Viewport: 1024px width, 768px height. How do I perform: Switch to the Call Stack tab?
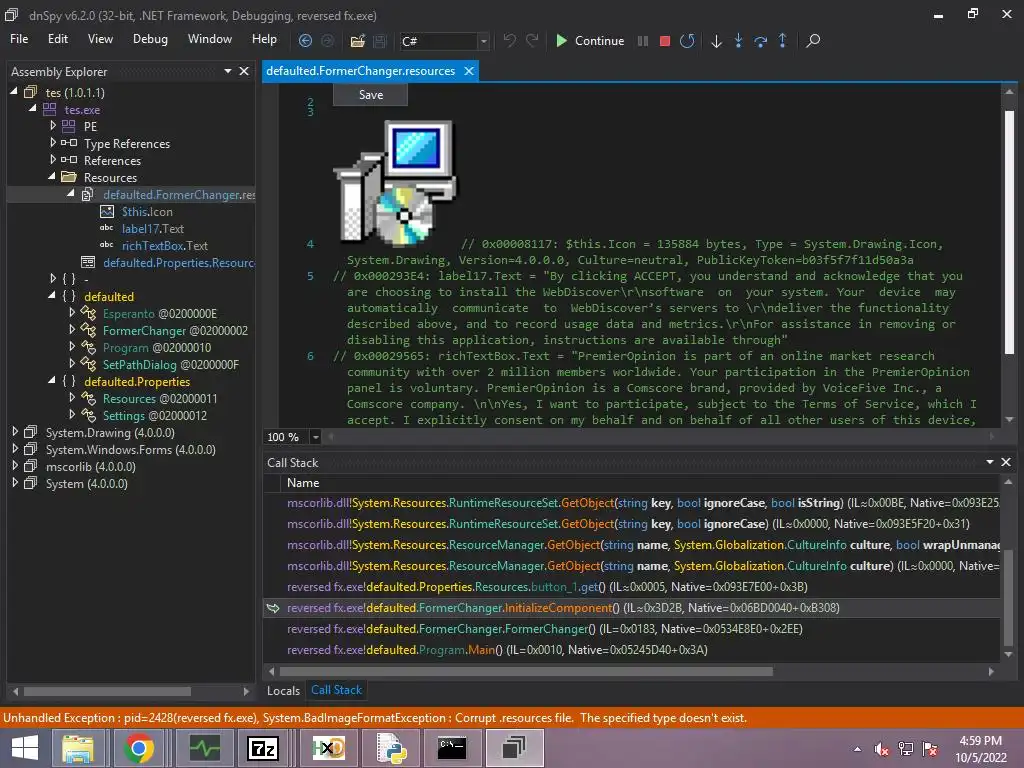[x=336, y=690]
